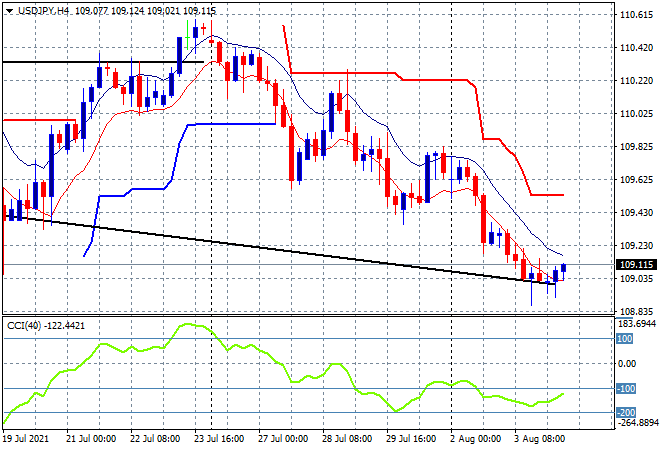Viewport: 660px width, 450px height.
Task: Click the 27 Jul 00:00 time label
Action: coord(283,439)
